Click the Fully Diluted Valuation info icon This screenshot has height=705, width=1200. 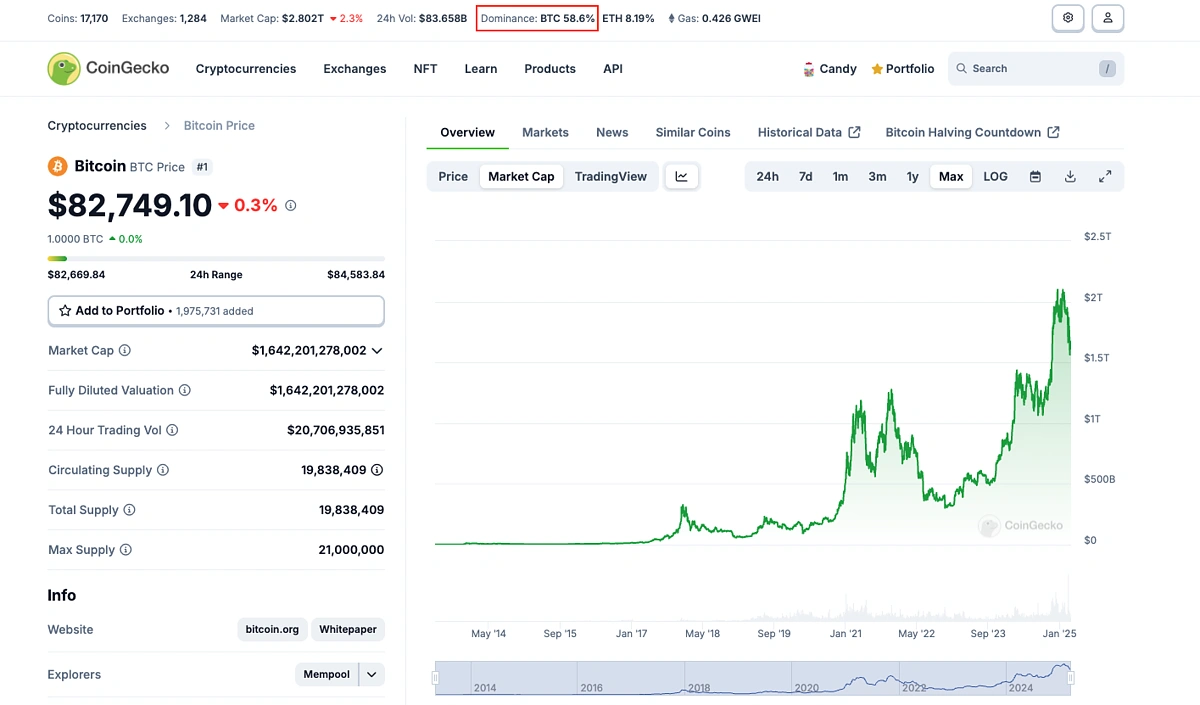tap(185, 390)
